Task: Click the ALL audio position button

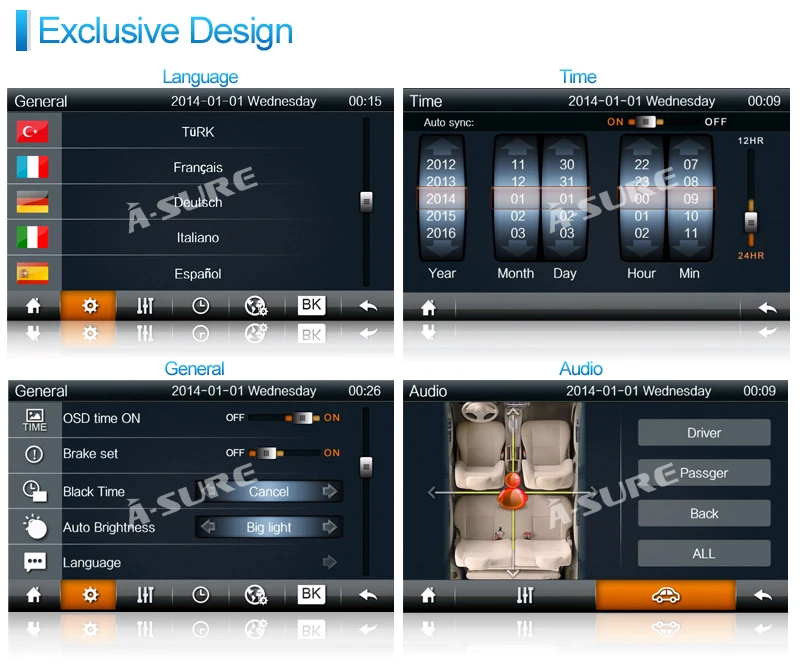Action: pyautogui.click(x=704, y=553)
